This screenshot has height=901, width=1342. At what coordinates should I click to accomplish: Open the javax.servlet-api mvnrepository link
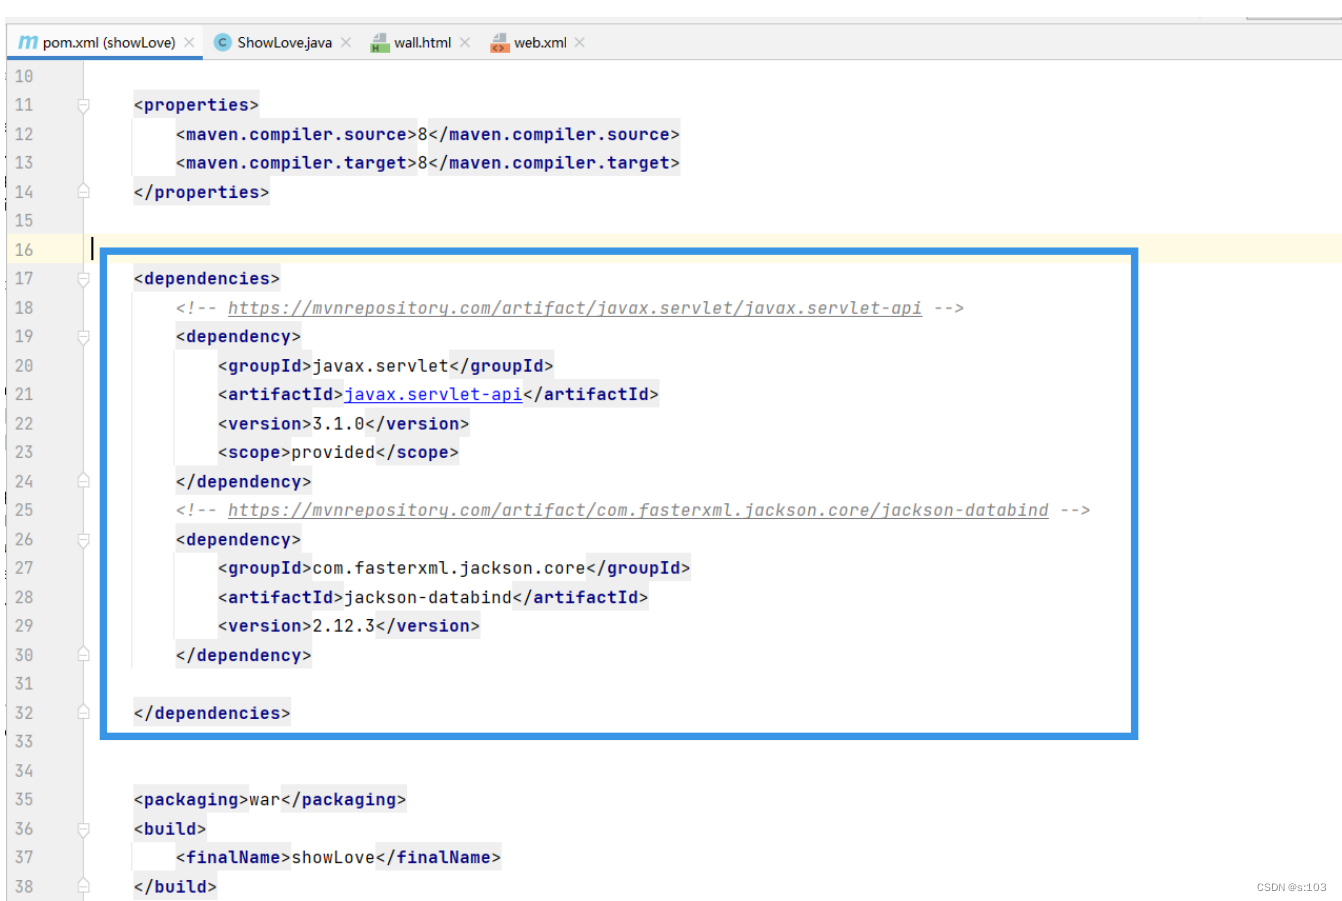pyautogui.click(x=574, y=307)
